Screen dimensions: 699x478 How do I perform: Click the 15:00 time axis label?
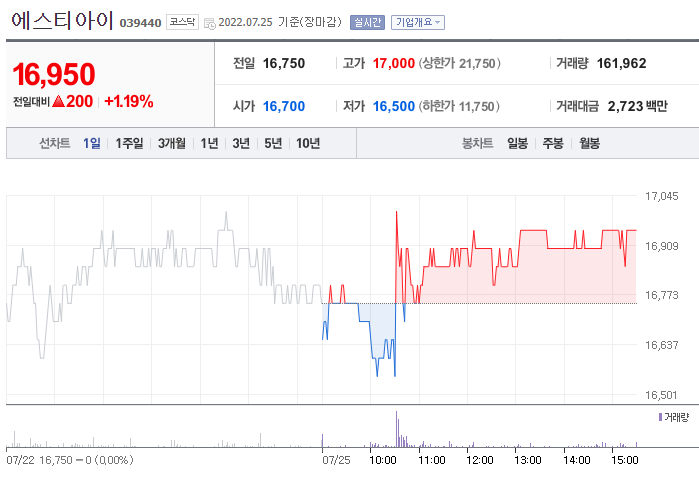click(x=625, y=460)
